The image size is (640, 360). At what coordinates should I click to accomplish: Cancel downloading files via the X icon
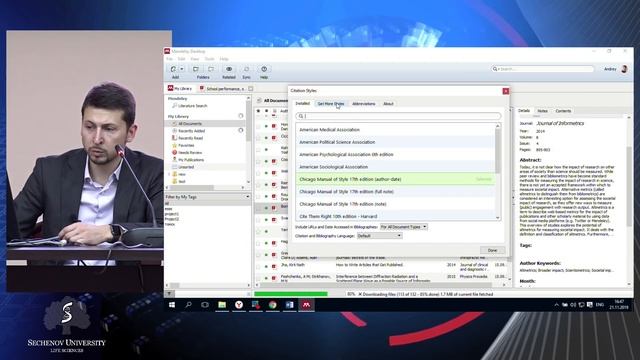point(360,294)
